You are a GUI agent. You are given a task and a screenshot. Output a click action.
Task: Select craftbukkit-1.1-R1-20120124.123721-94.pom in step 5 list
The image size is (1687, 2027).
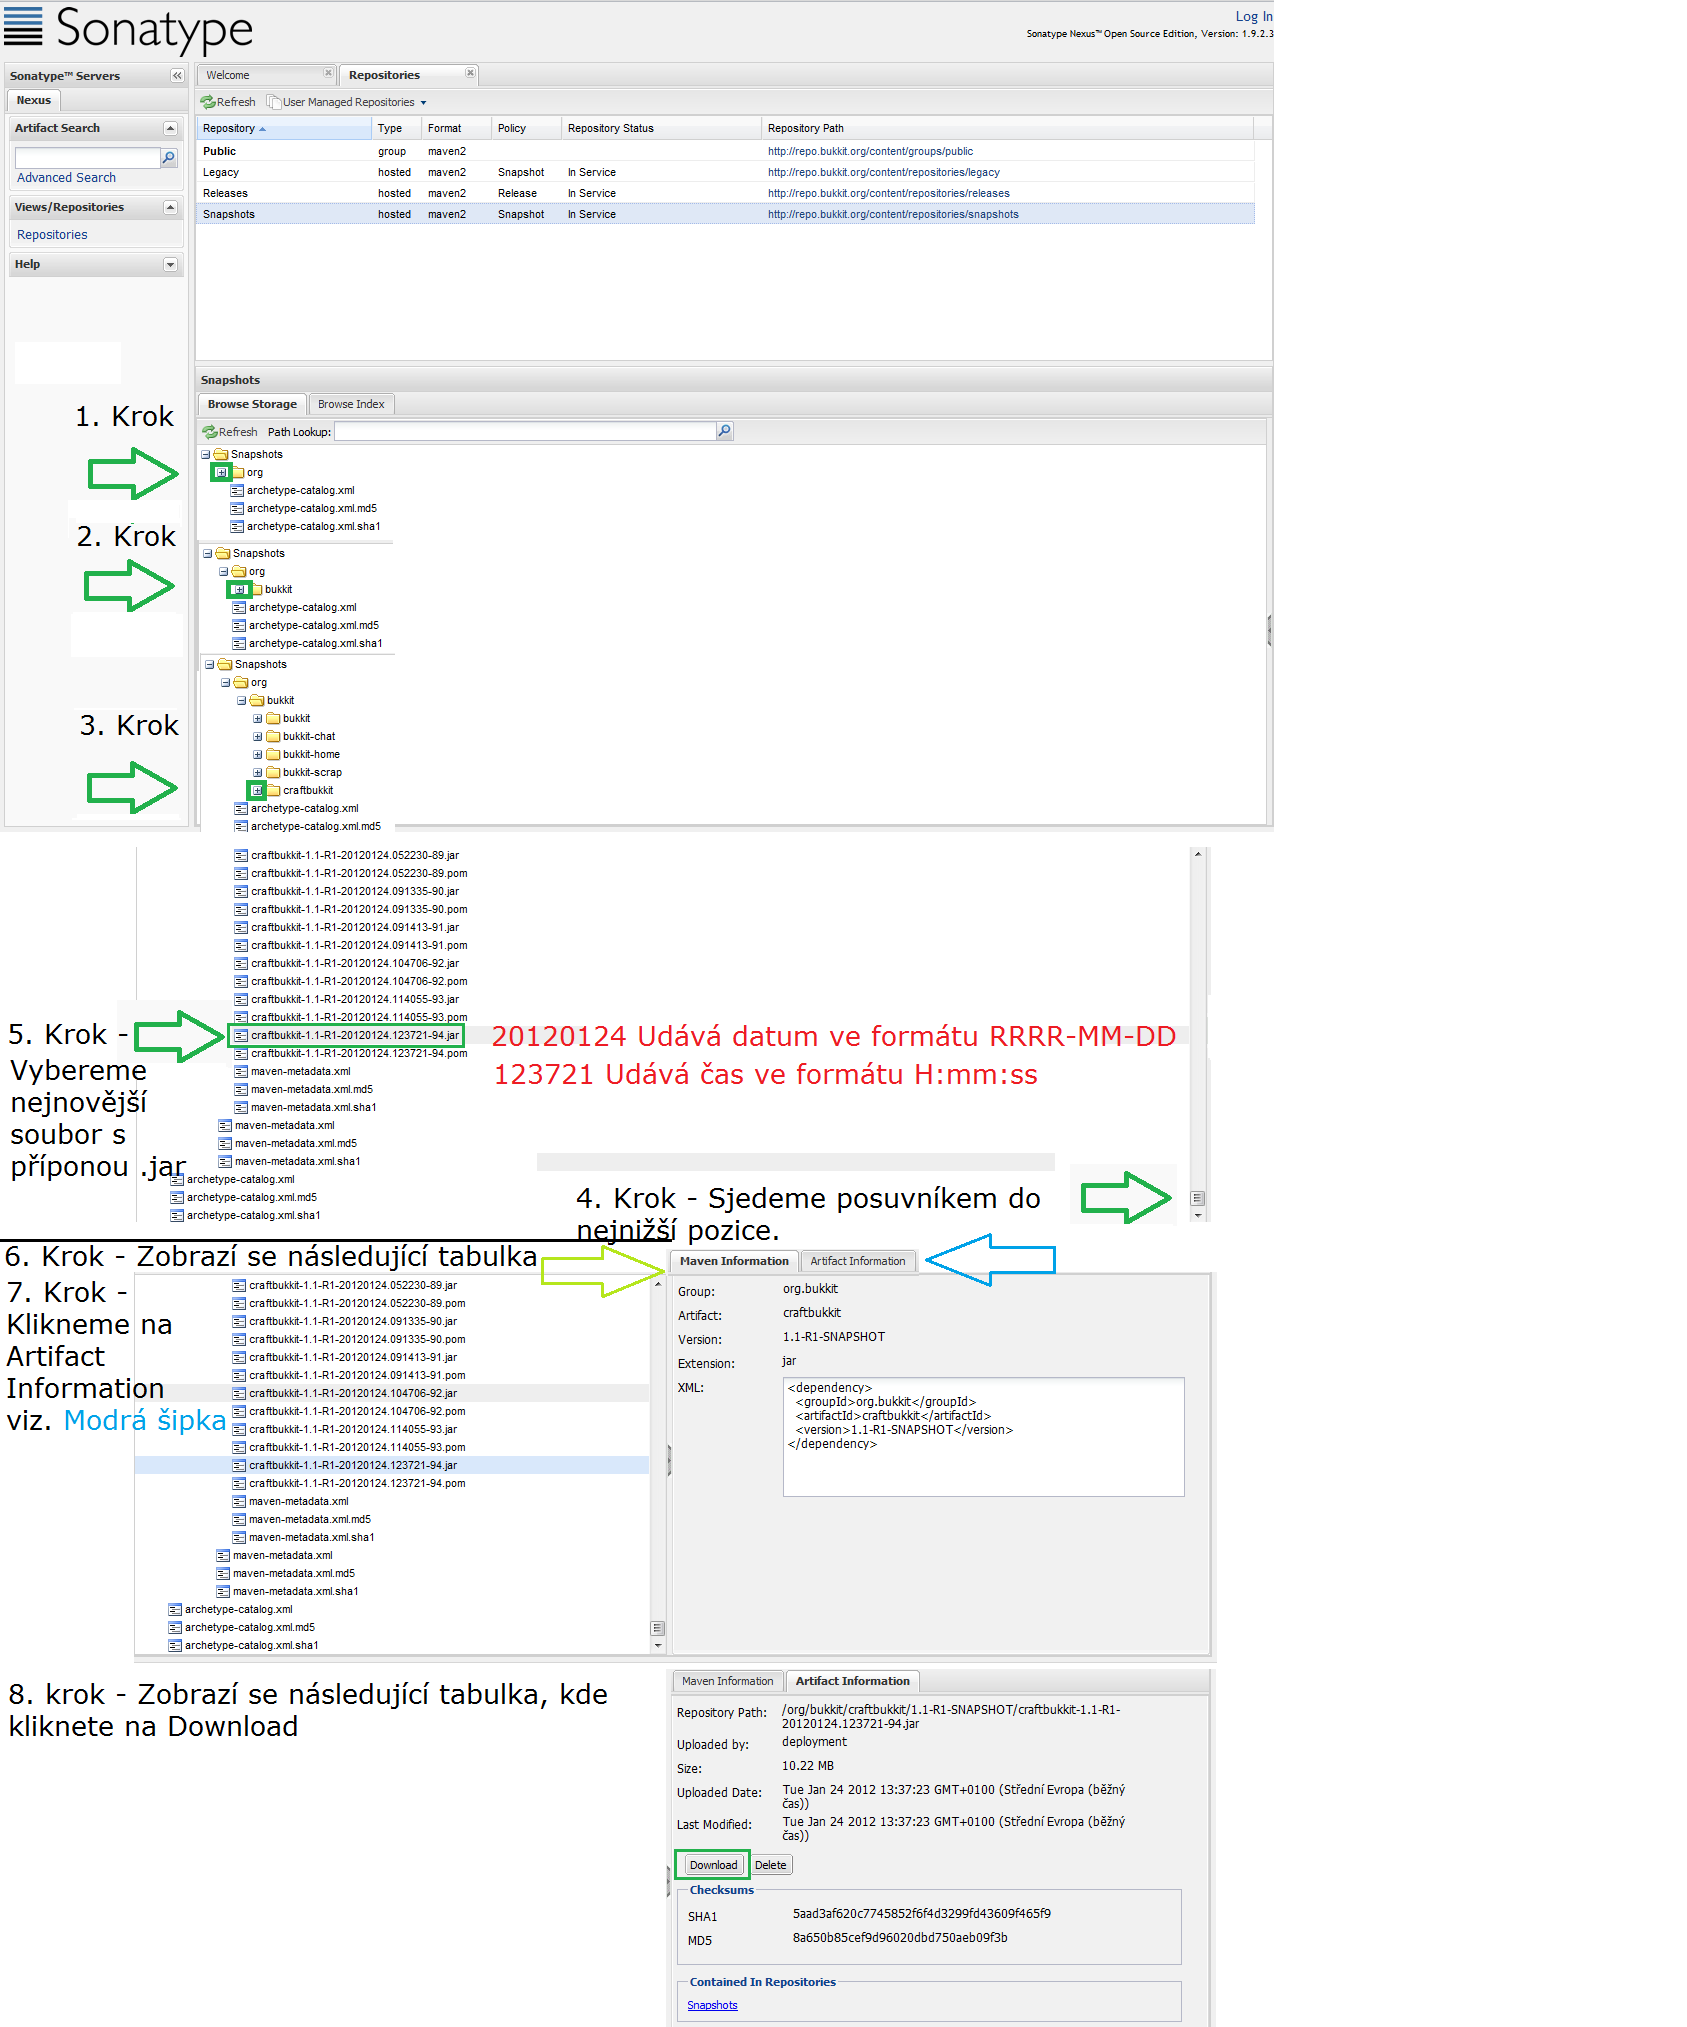(x=351, y=1053)
